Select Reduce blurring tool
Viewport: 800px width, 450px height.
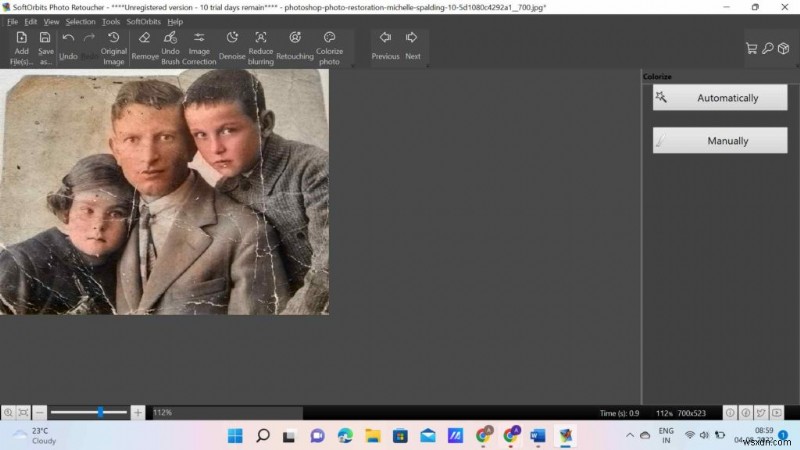(261, 48)
